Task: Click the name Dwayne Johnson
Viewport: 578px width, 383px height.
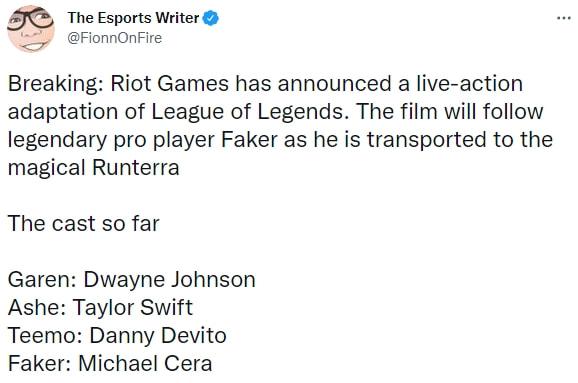Action: [x=170, y=280]
